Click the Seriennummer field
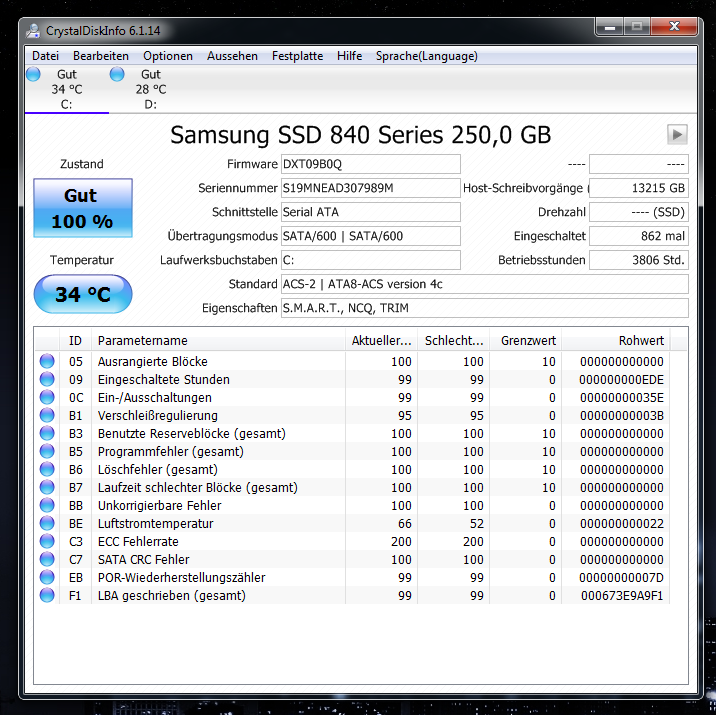This screenshot has height=715, width=716. click(x=370, y=188)
